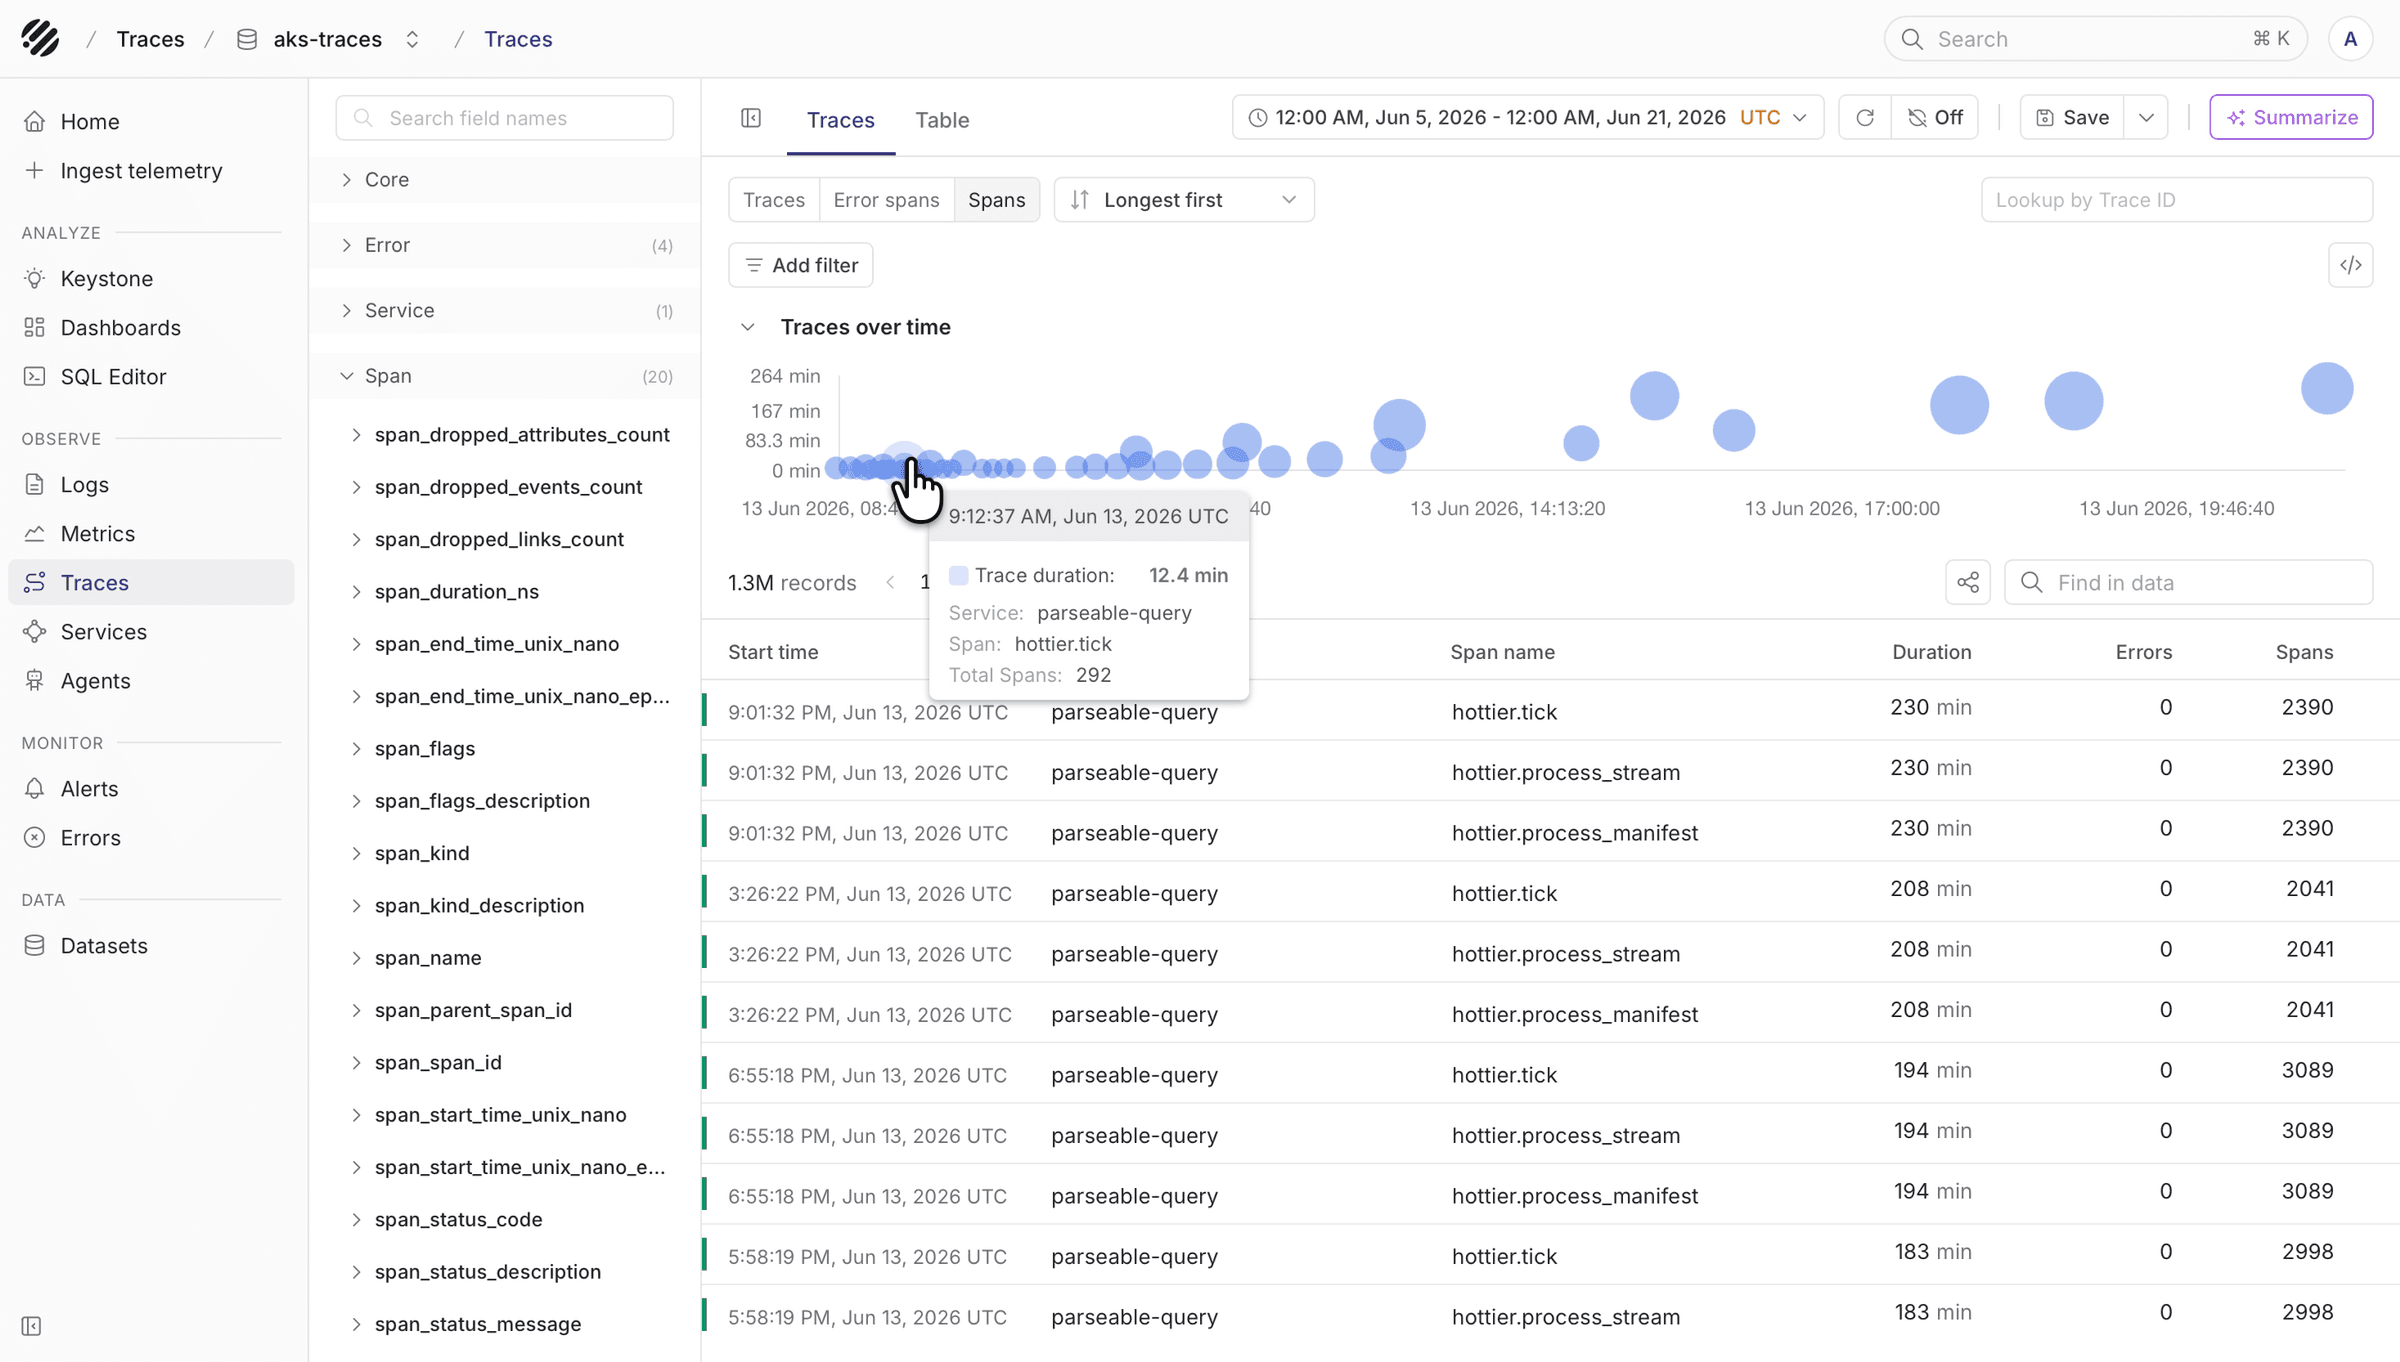2400x1362 pixels.
Task: Collapse Traces over time chart
Action: point(748,327)
